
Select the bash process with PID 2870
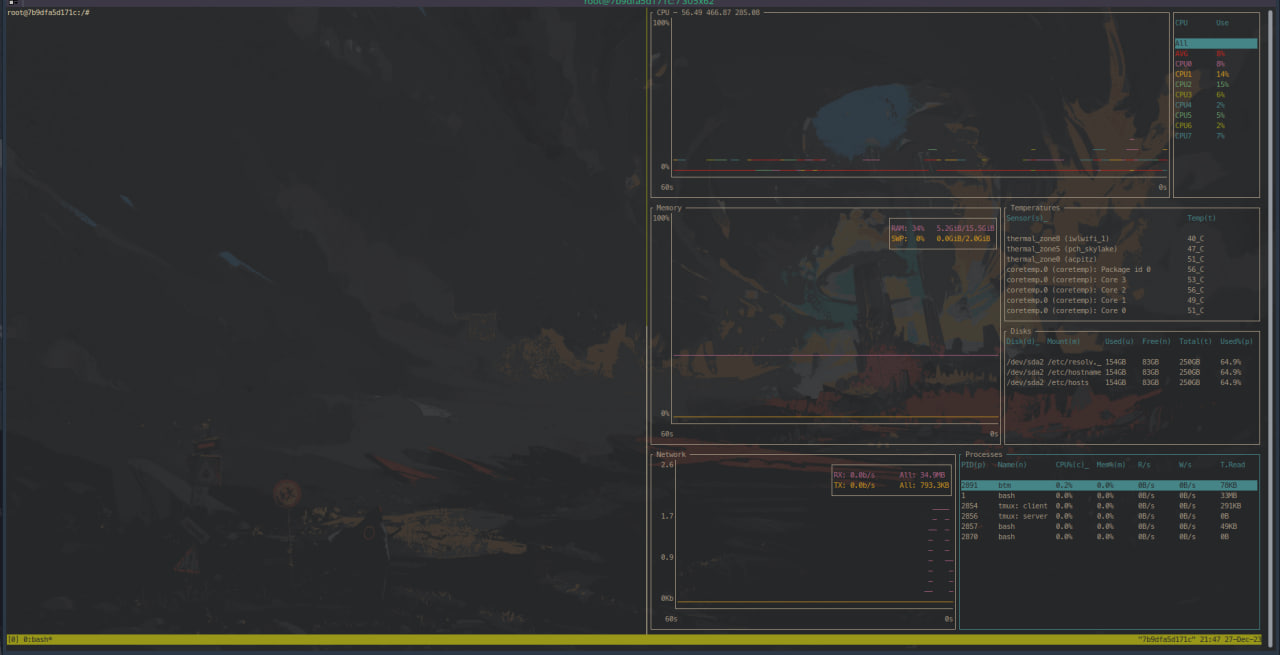1108,537
